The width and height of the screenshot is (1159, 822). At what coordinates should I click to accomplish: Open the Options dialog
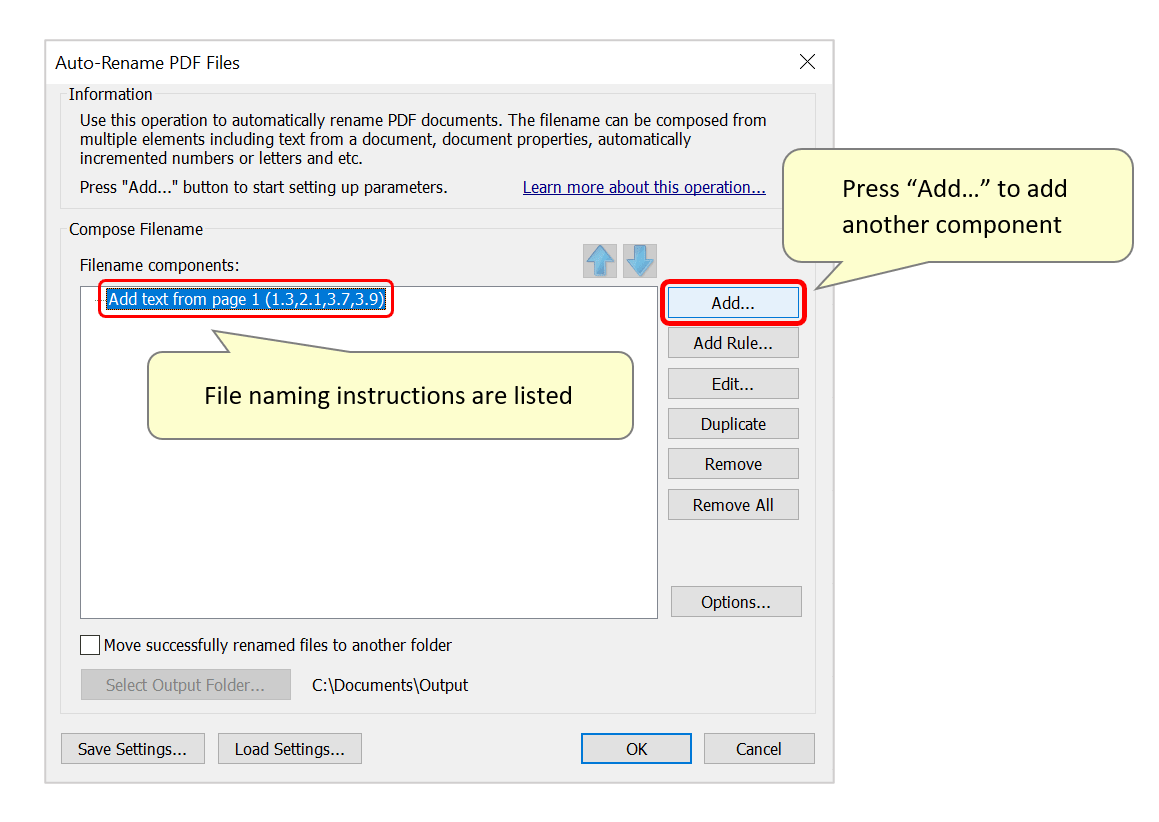[x=736, y=601]
